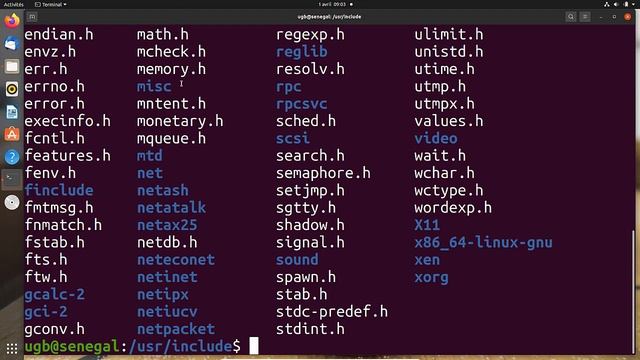The height and width of the screenshot is (360, 640).
Task: Click the reglib directory name
Action: tap(302, 52)
